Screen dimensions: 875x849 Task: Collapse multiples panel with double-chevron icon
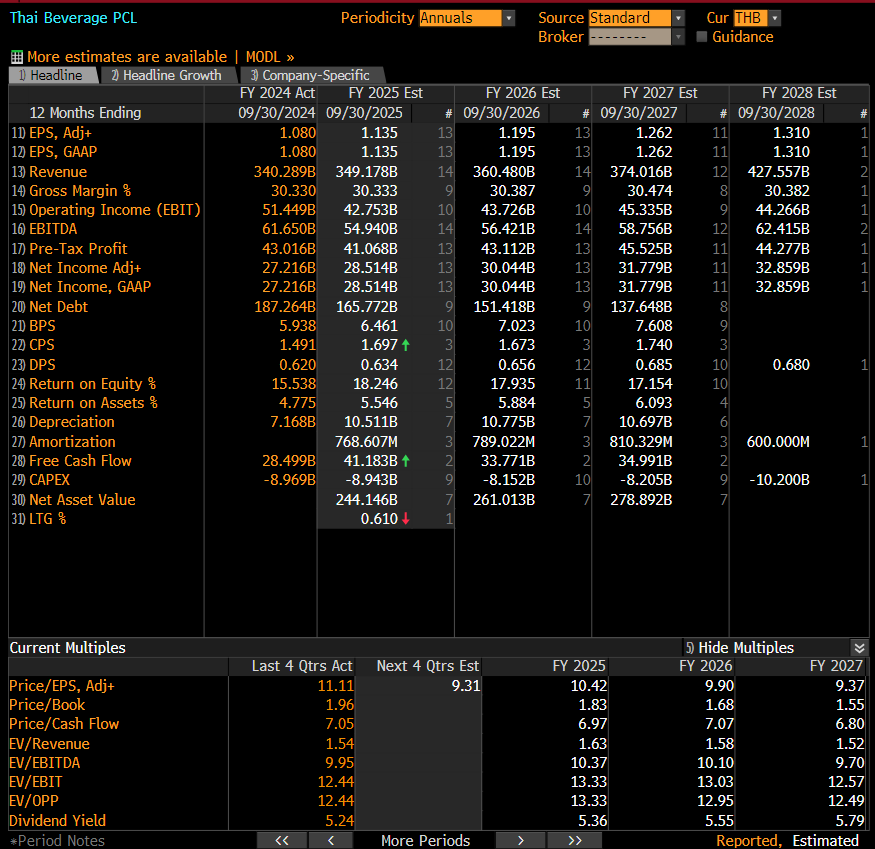click(x=858, y=648)
